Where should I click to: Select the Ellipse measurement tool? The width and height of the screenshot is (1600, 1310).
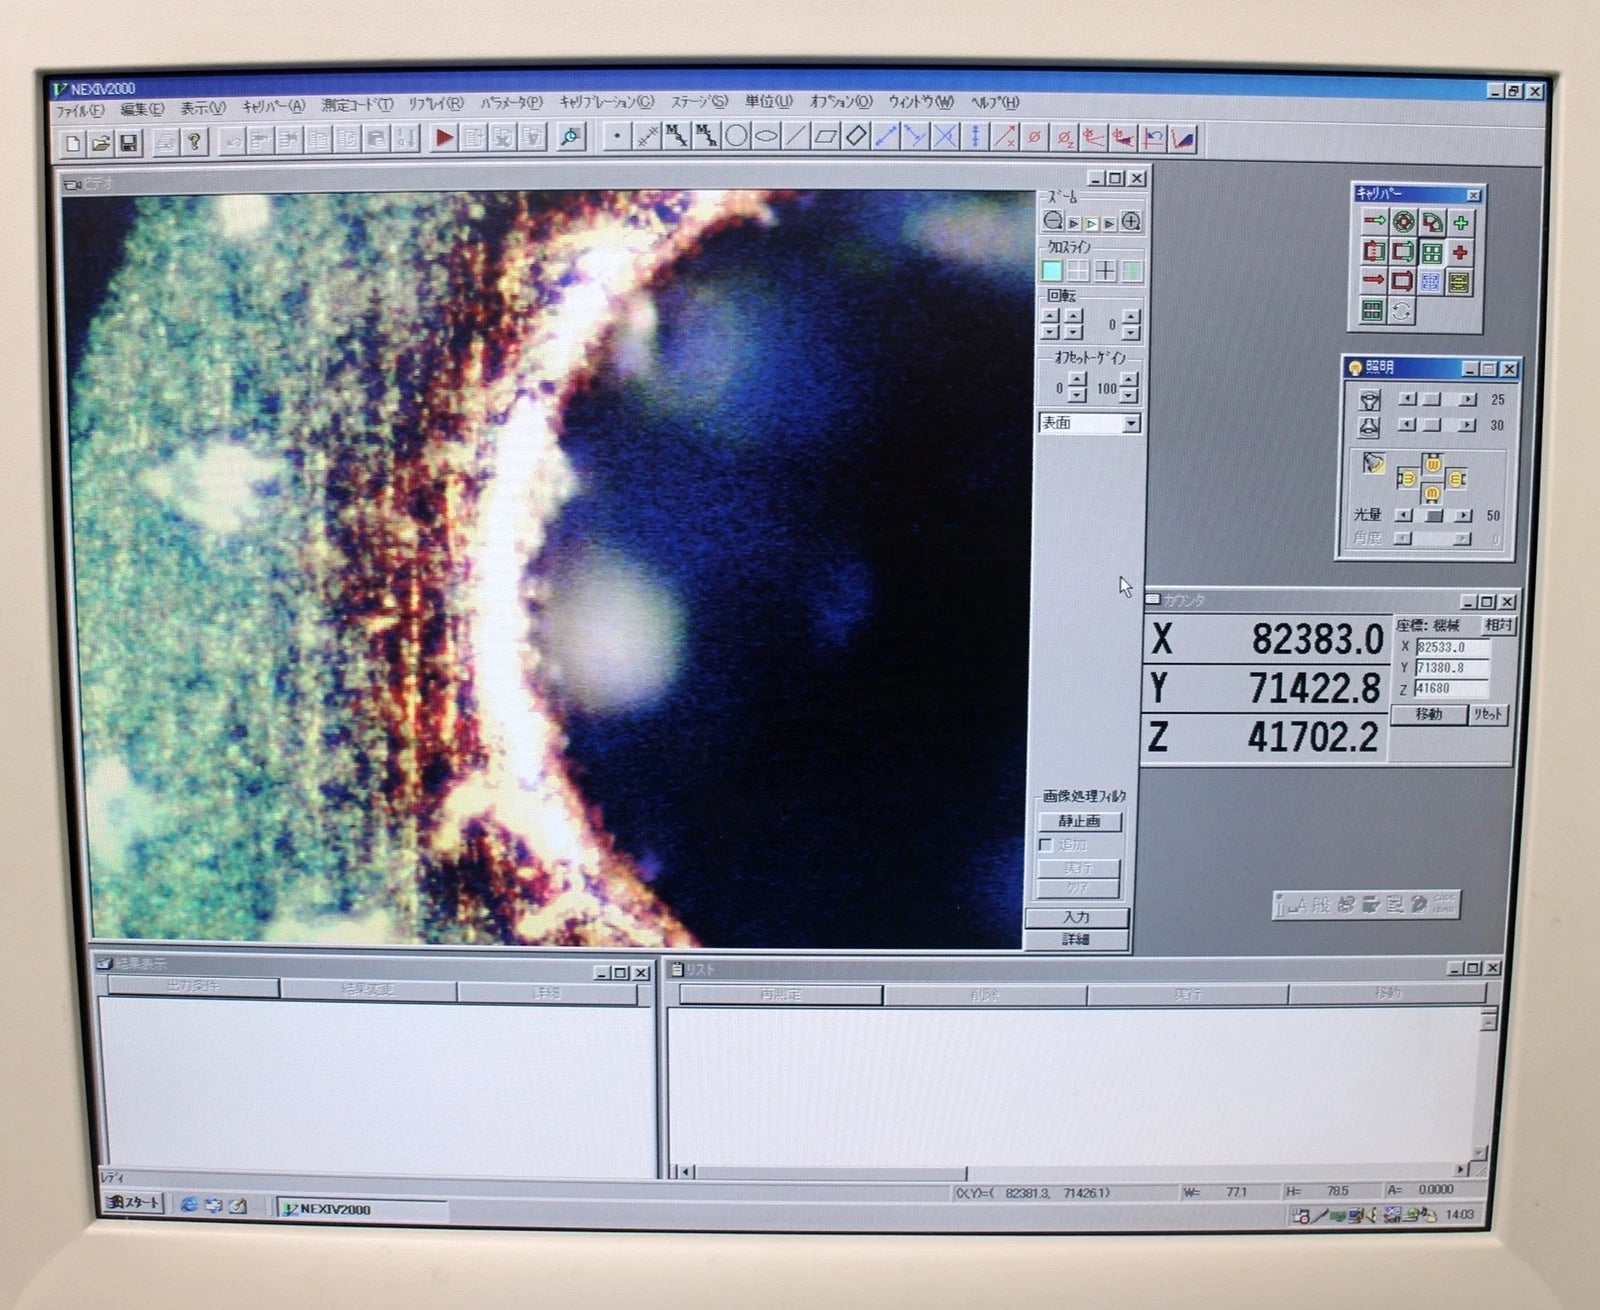click(x=766, y=135)
